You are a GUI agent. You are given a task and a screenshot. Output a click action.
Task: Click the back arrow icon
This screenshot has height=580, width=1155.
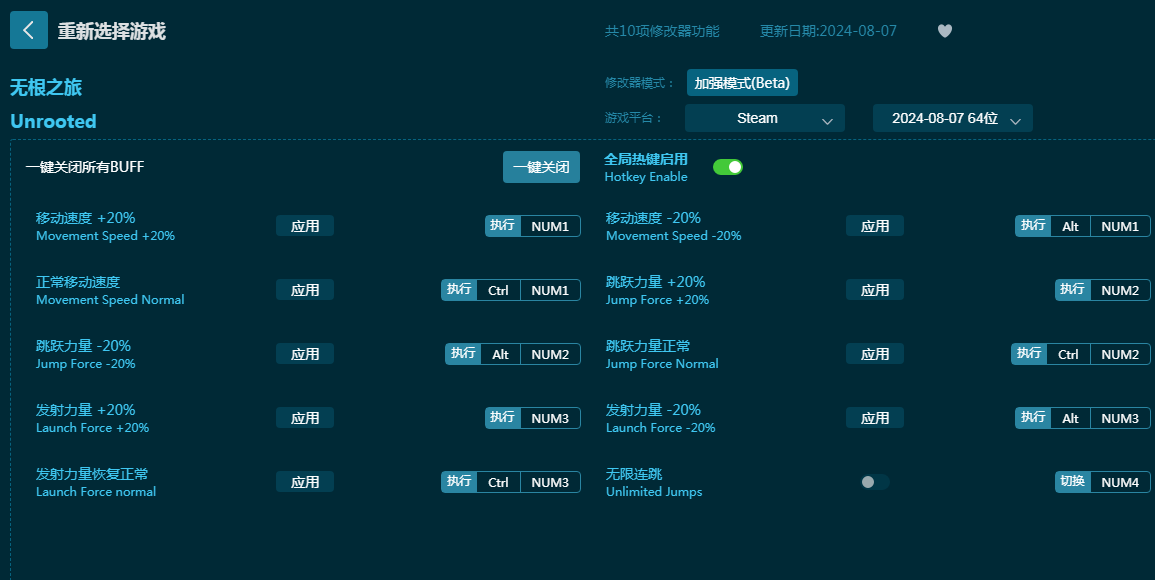click(28, 30)
